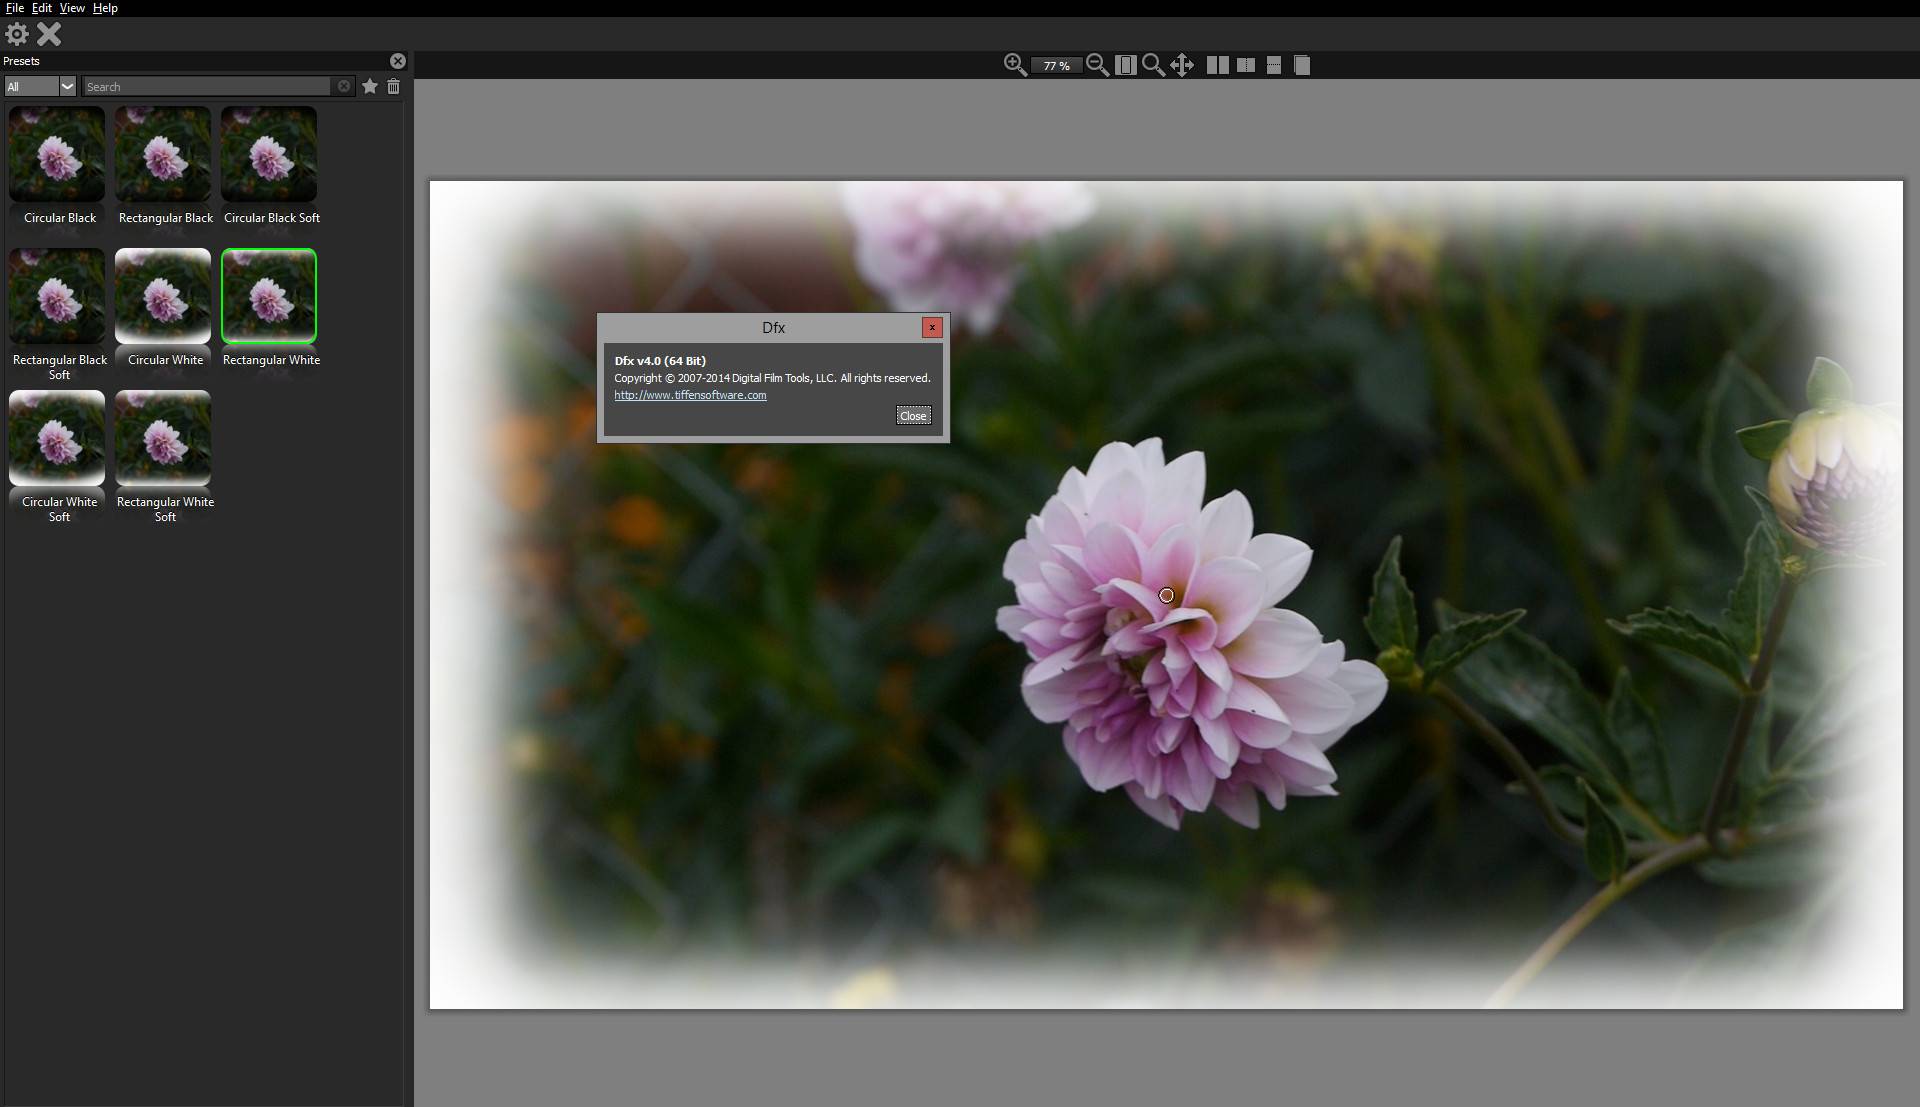Select the Circular White preset
Image resolution: width=1920 pixels, height=1107 pixels.
(163, 297)
